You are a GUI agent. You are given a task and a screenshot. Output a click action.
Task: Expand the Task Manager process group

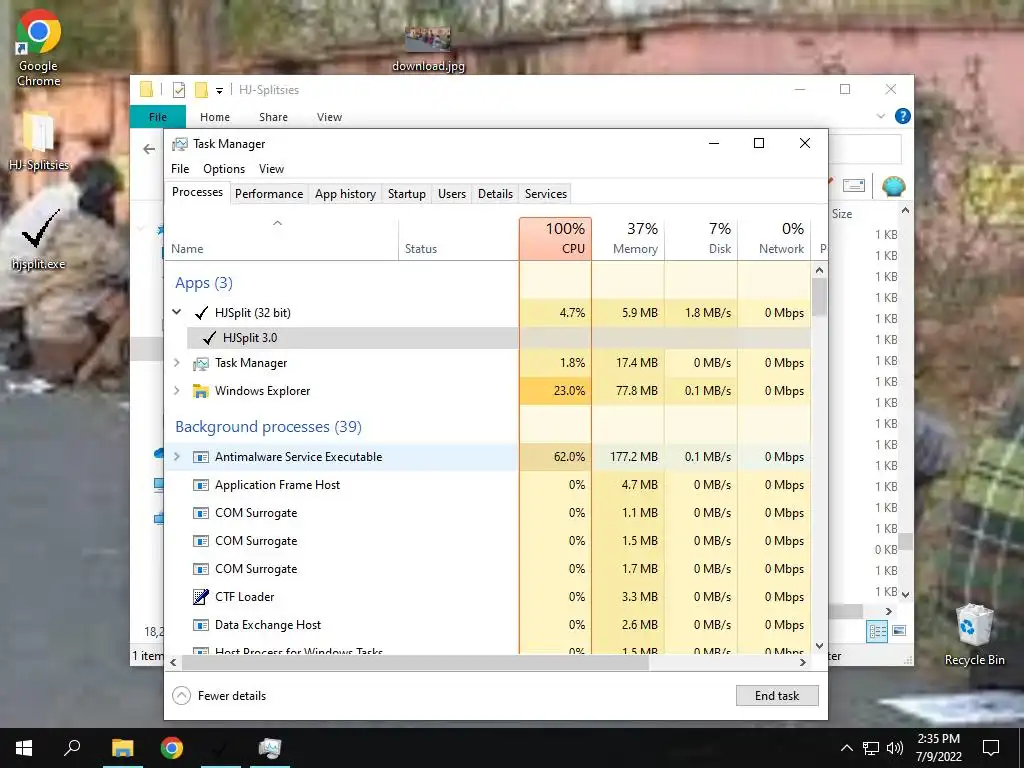click(176, 362)
